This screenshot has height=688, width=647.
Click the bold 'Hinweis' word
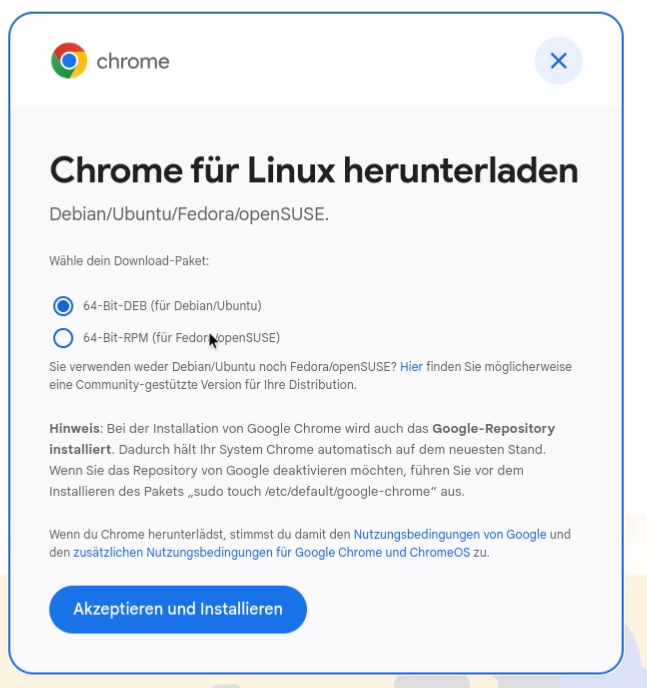tap(75, 429)
